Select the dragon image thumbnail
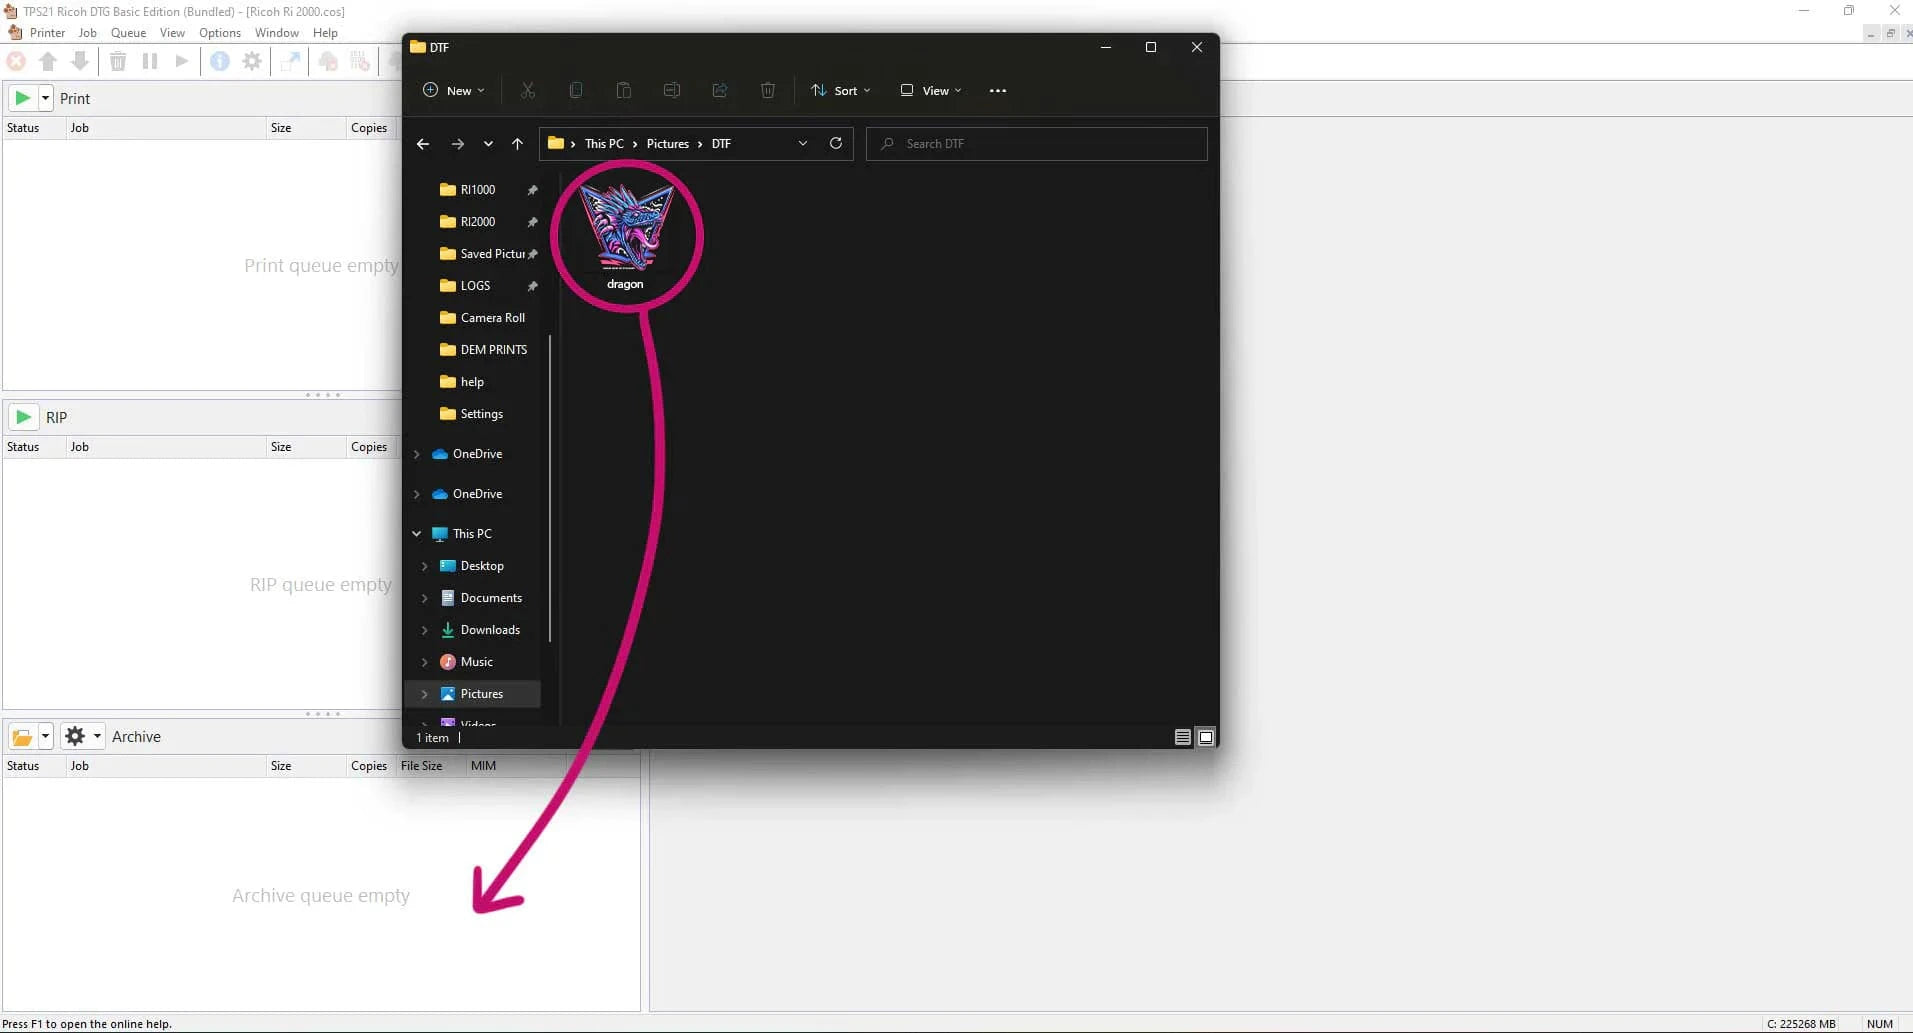Image resolution: width=1913 pixels, height=1033 pixels. coord(626,230)
